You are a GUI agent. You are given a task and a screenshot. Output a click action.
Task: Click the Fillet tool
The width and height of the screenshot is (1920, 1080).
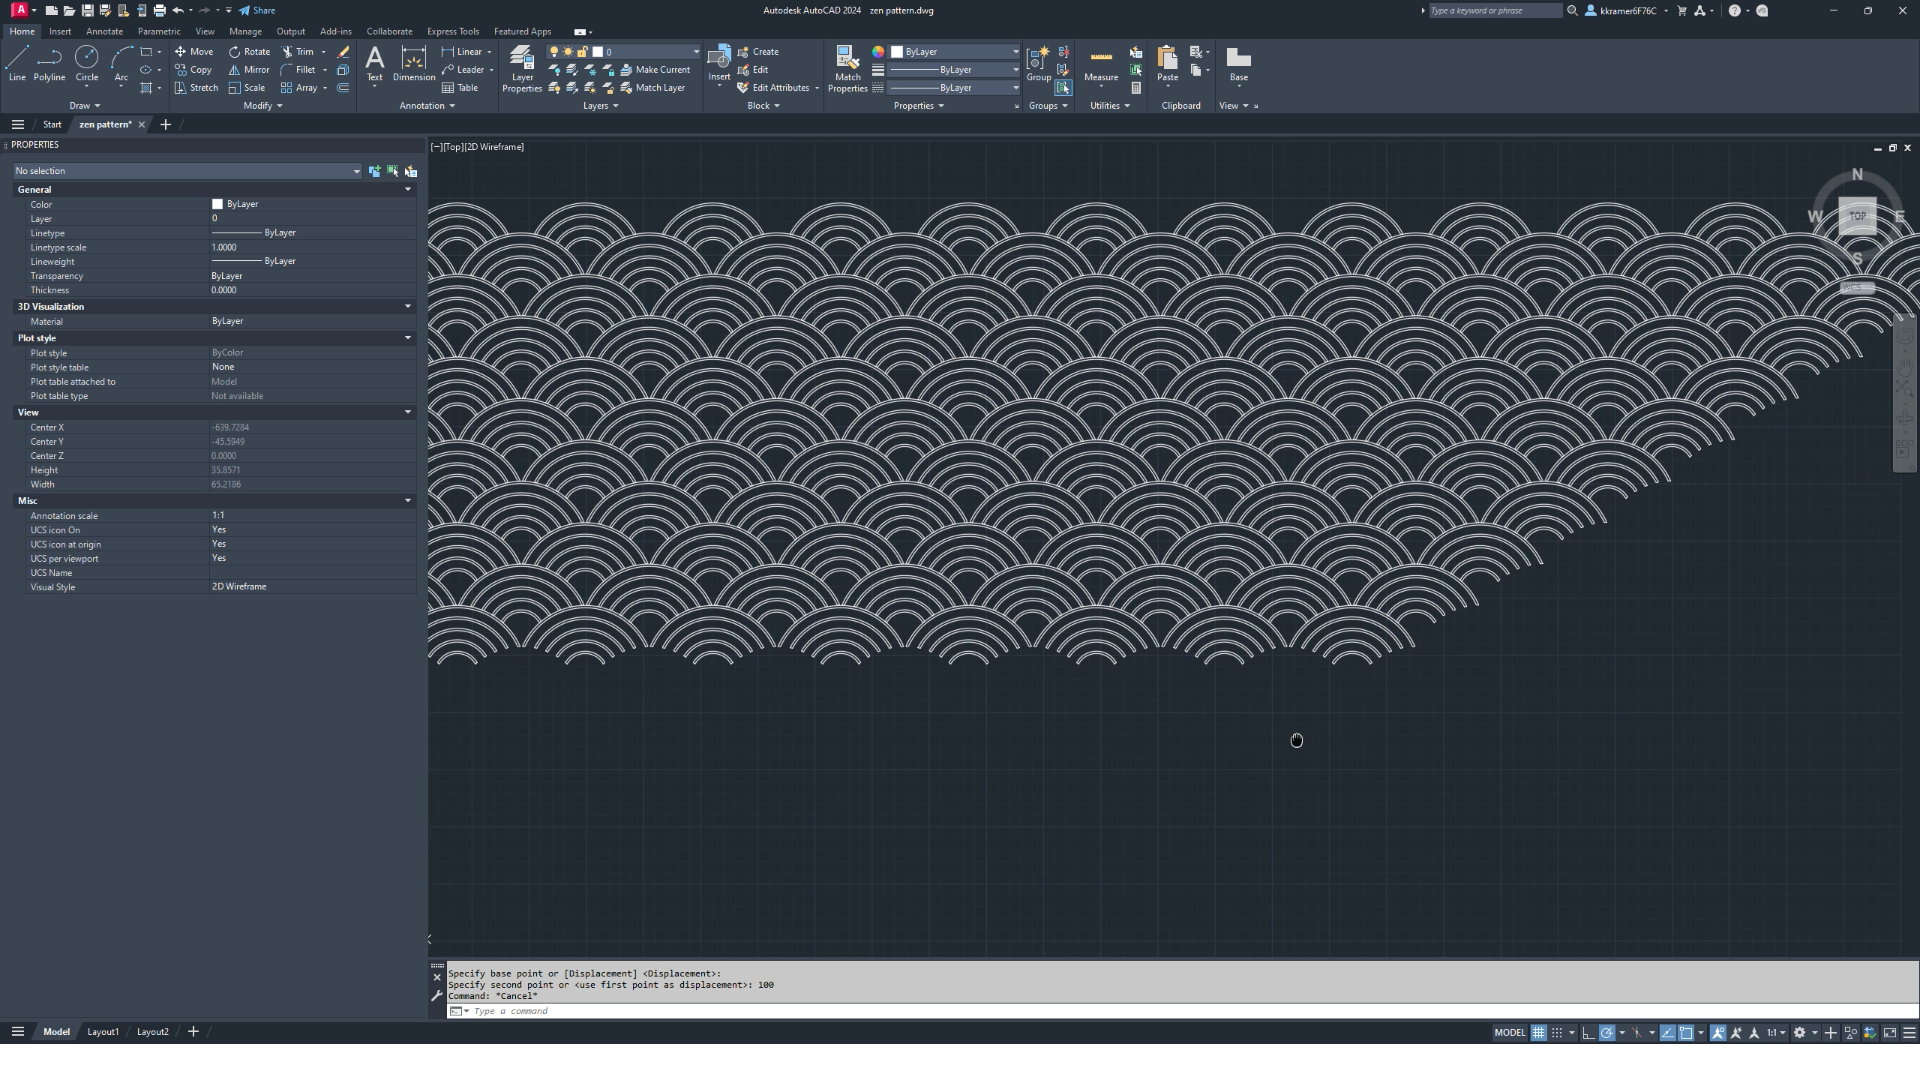tap(298, 70)
